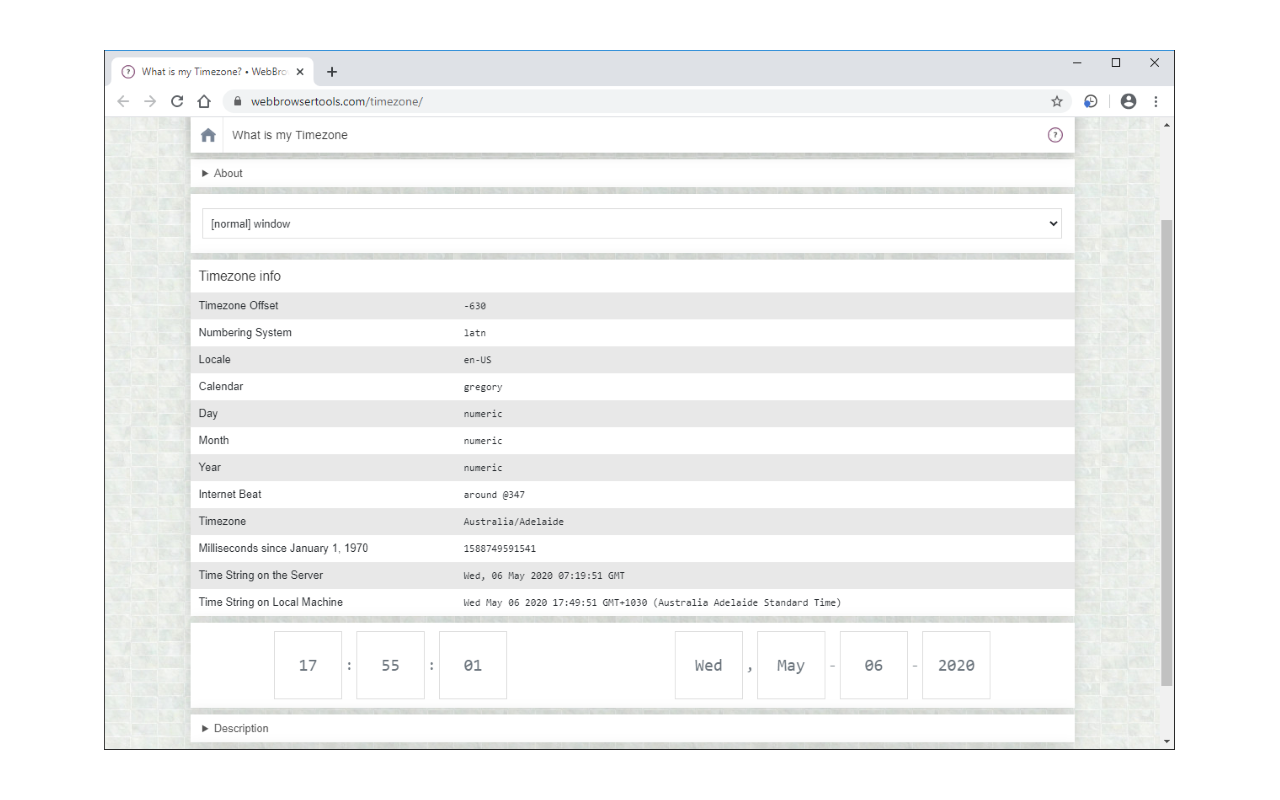Click Internet Beat value around @347
This screenshot has height=800, width=1280.
coord(494,495)
